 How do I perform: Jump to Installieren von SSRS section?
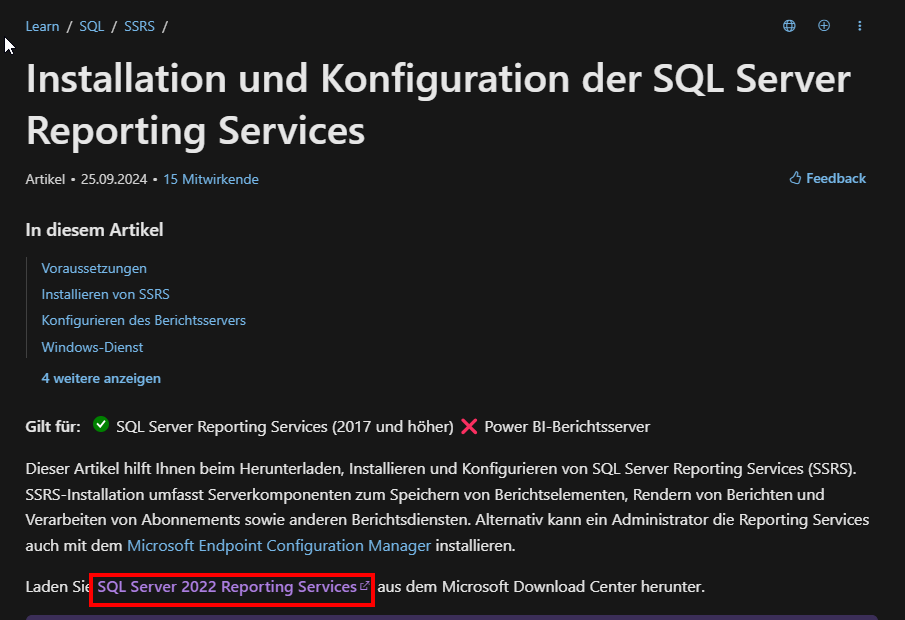tap(106, 294)
